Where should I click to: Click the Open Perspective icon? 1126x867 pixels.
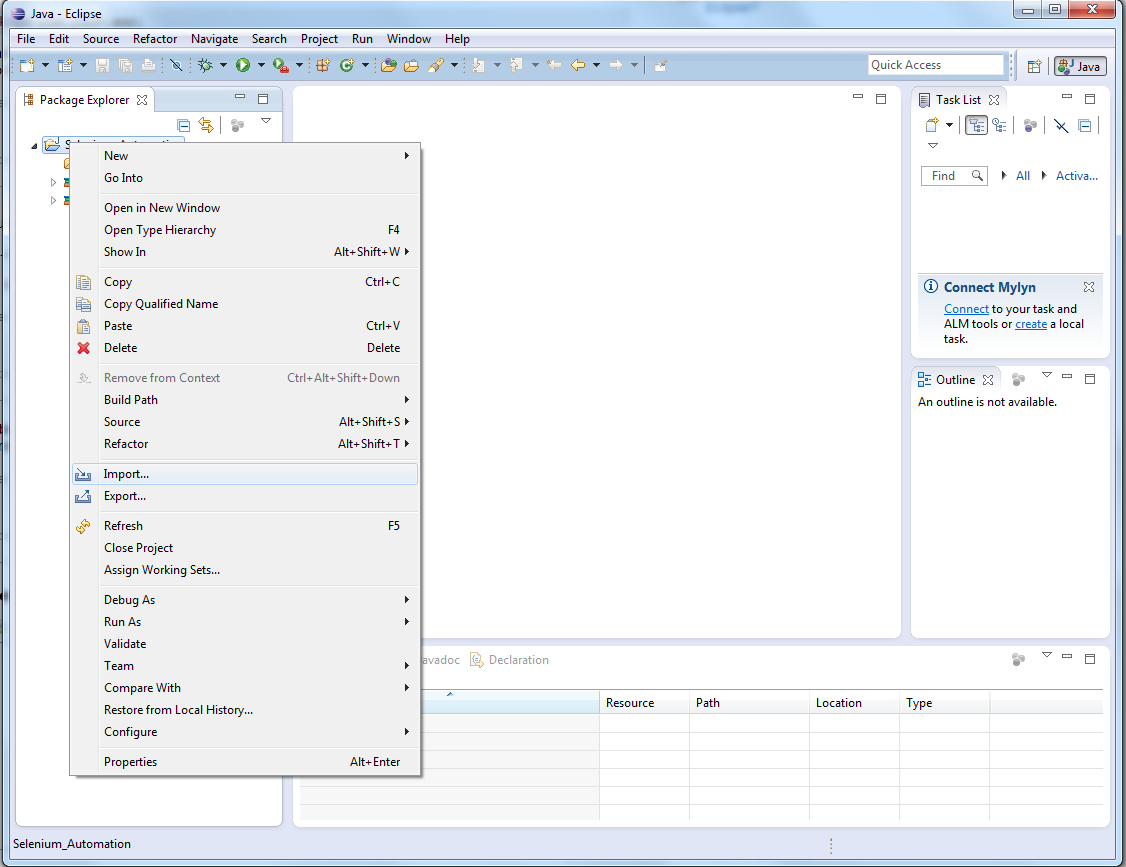pos(1034,66)
